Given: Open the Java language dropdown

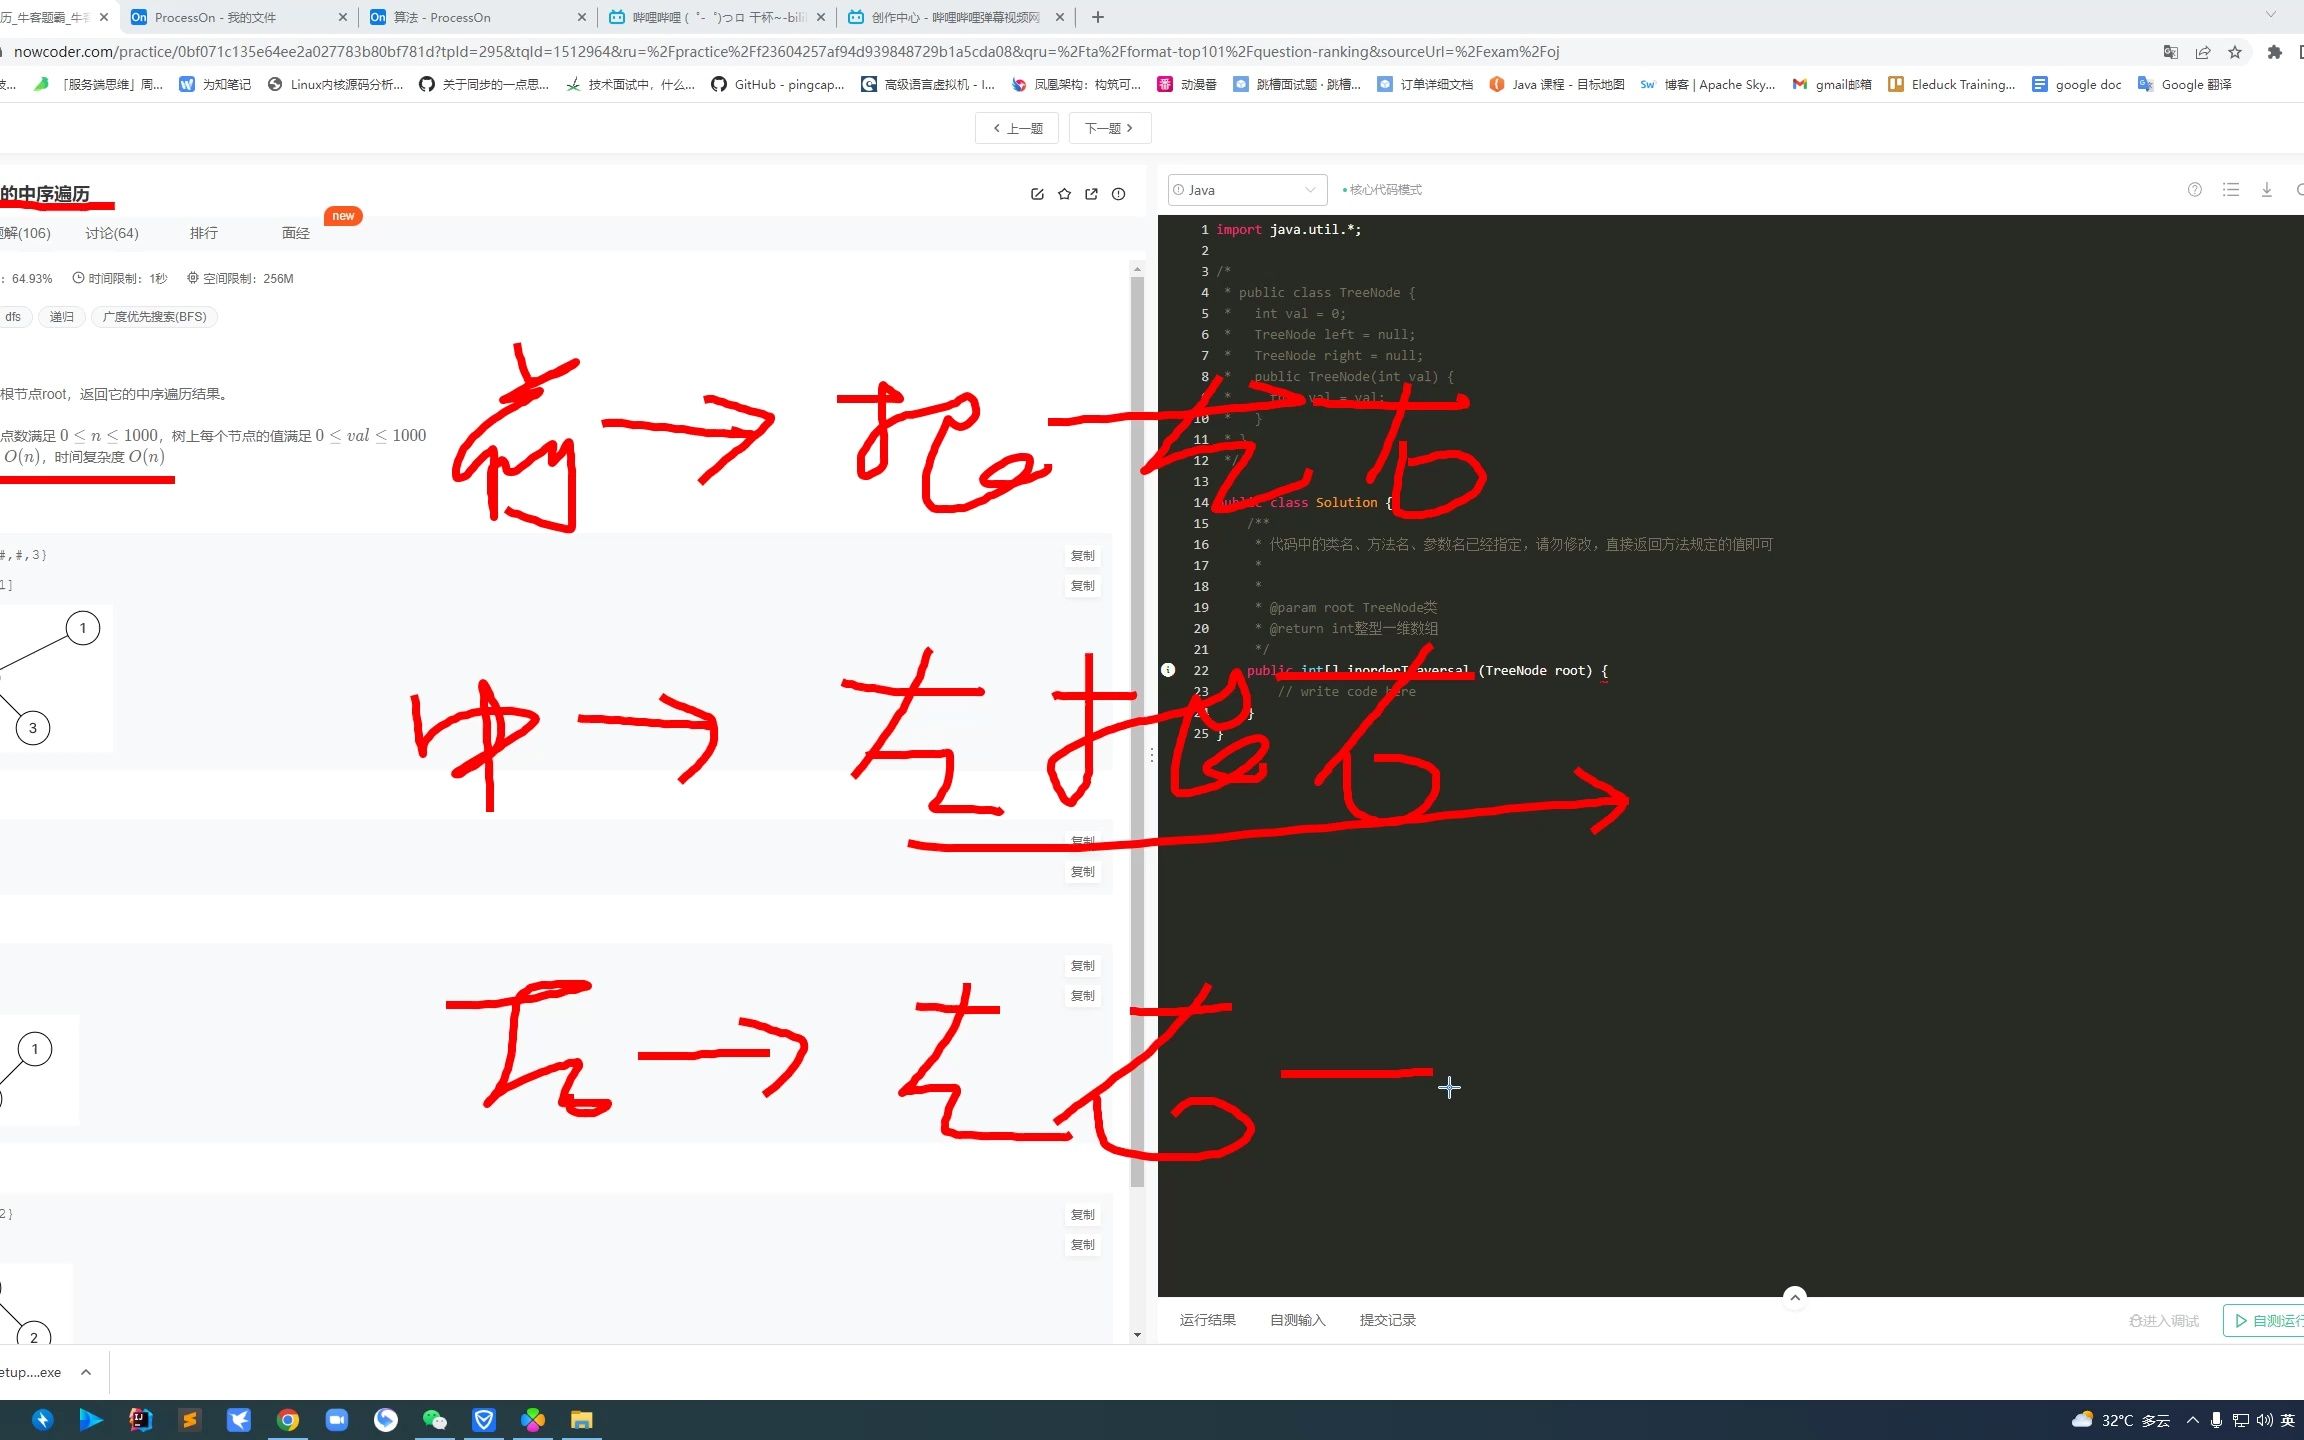Looking at the screenshot, I should [x=1246, y=190].
